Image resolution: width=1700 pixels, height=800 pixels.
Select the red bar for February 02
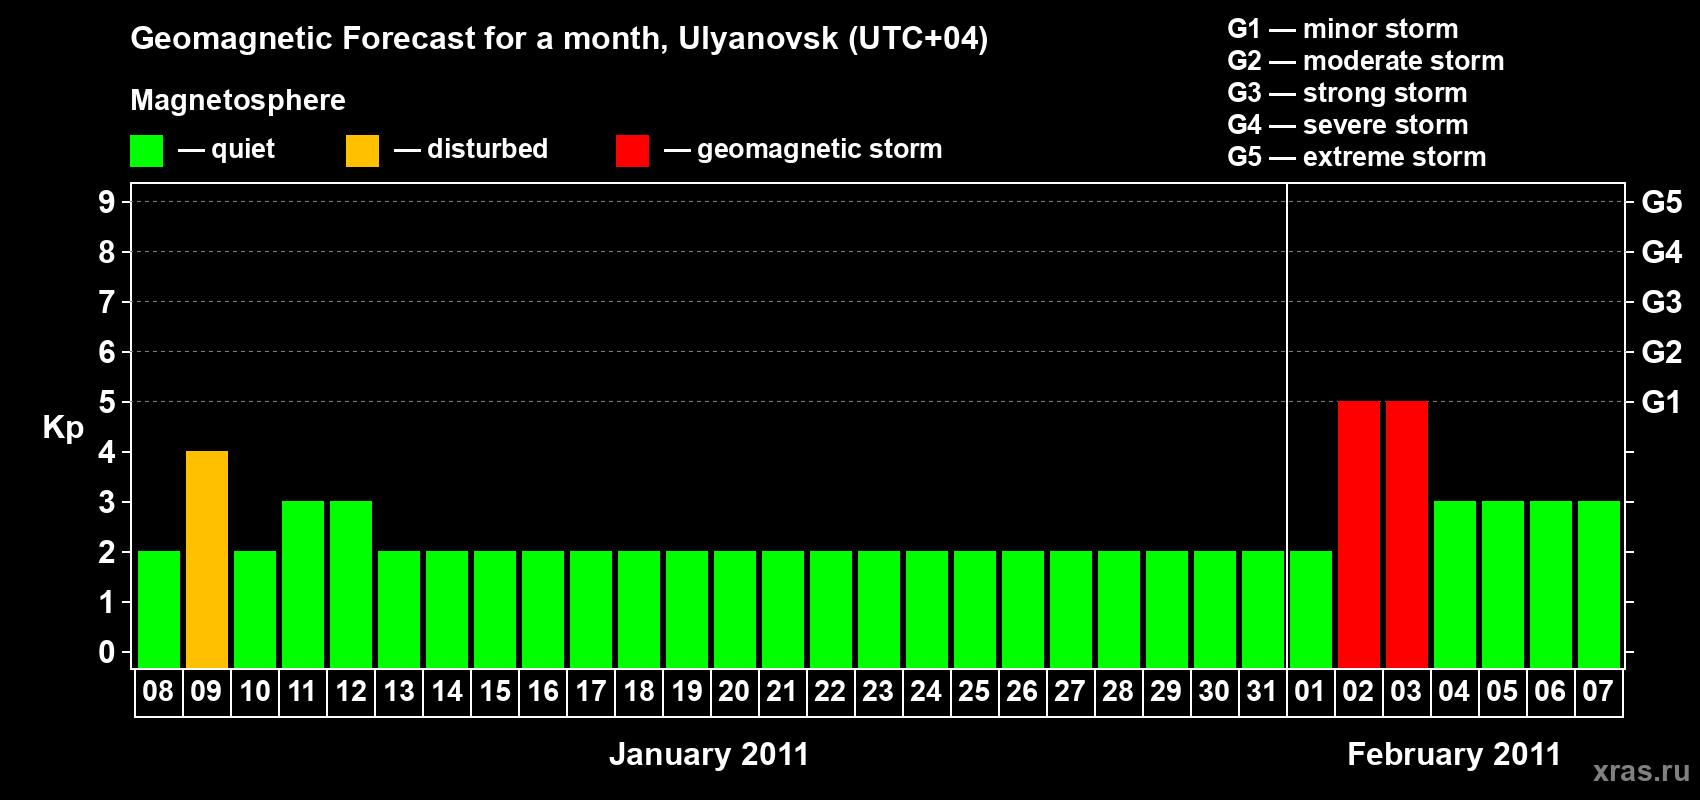1359,534
